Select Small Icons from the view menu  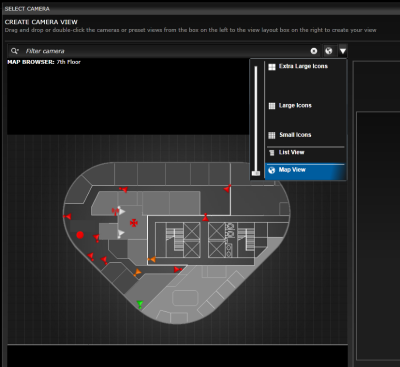(x=295, y=135)
